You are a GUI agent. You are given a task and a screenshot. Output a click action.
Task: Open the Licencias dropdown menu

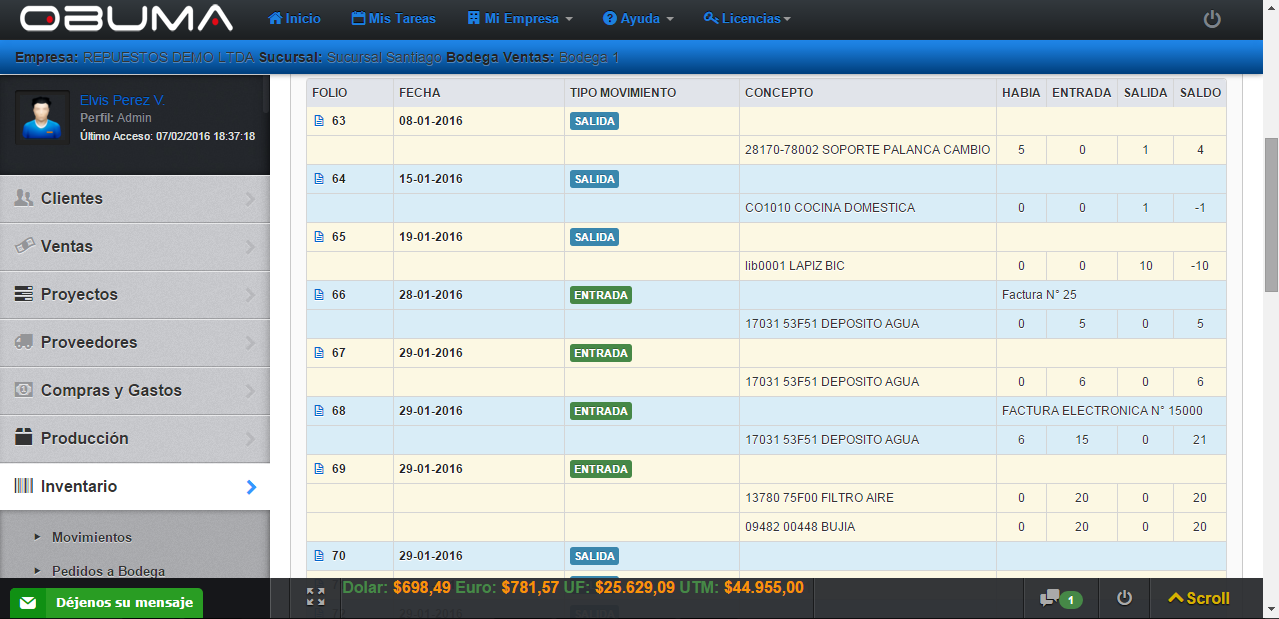tap(747, 19)
